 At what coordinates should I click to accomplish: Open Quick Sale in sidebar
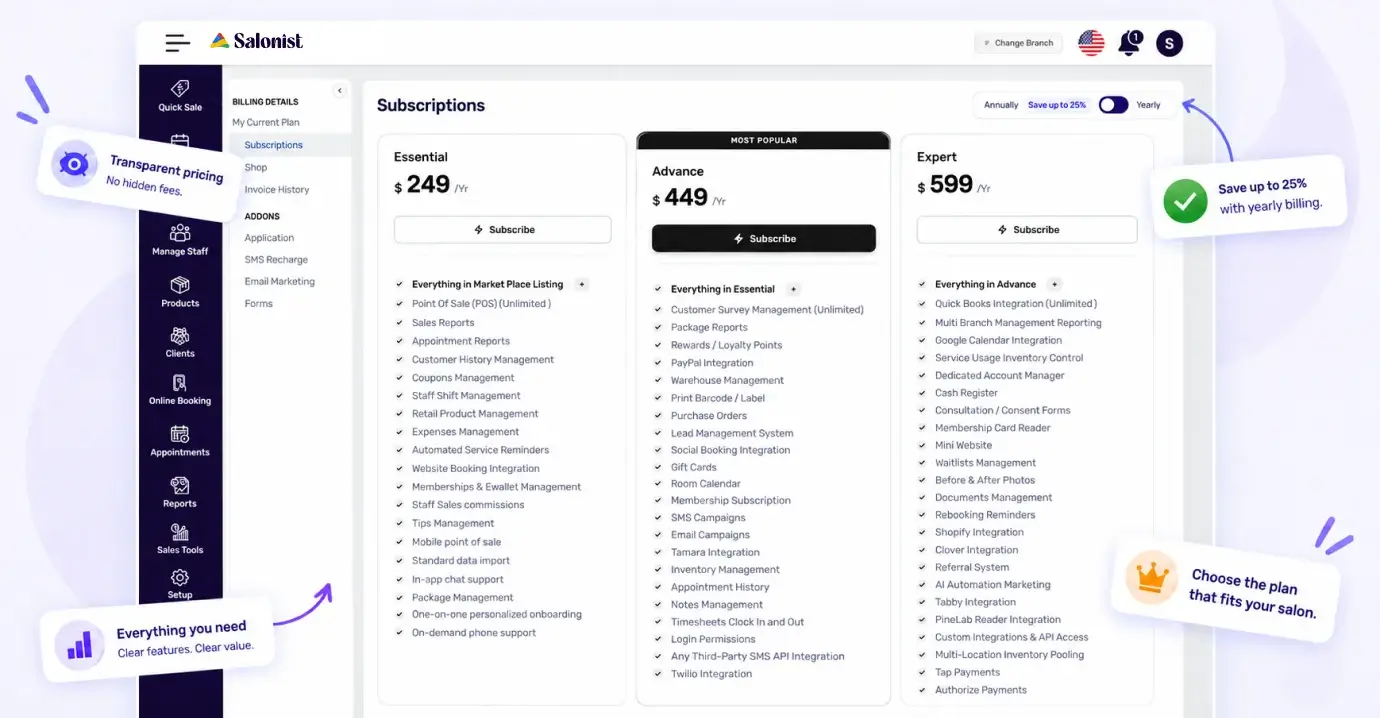coord(180,96)
